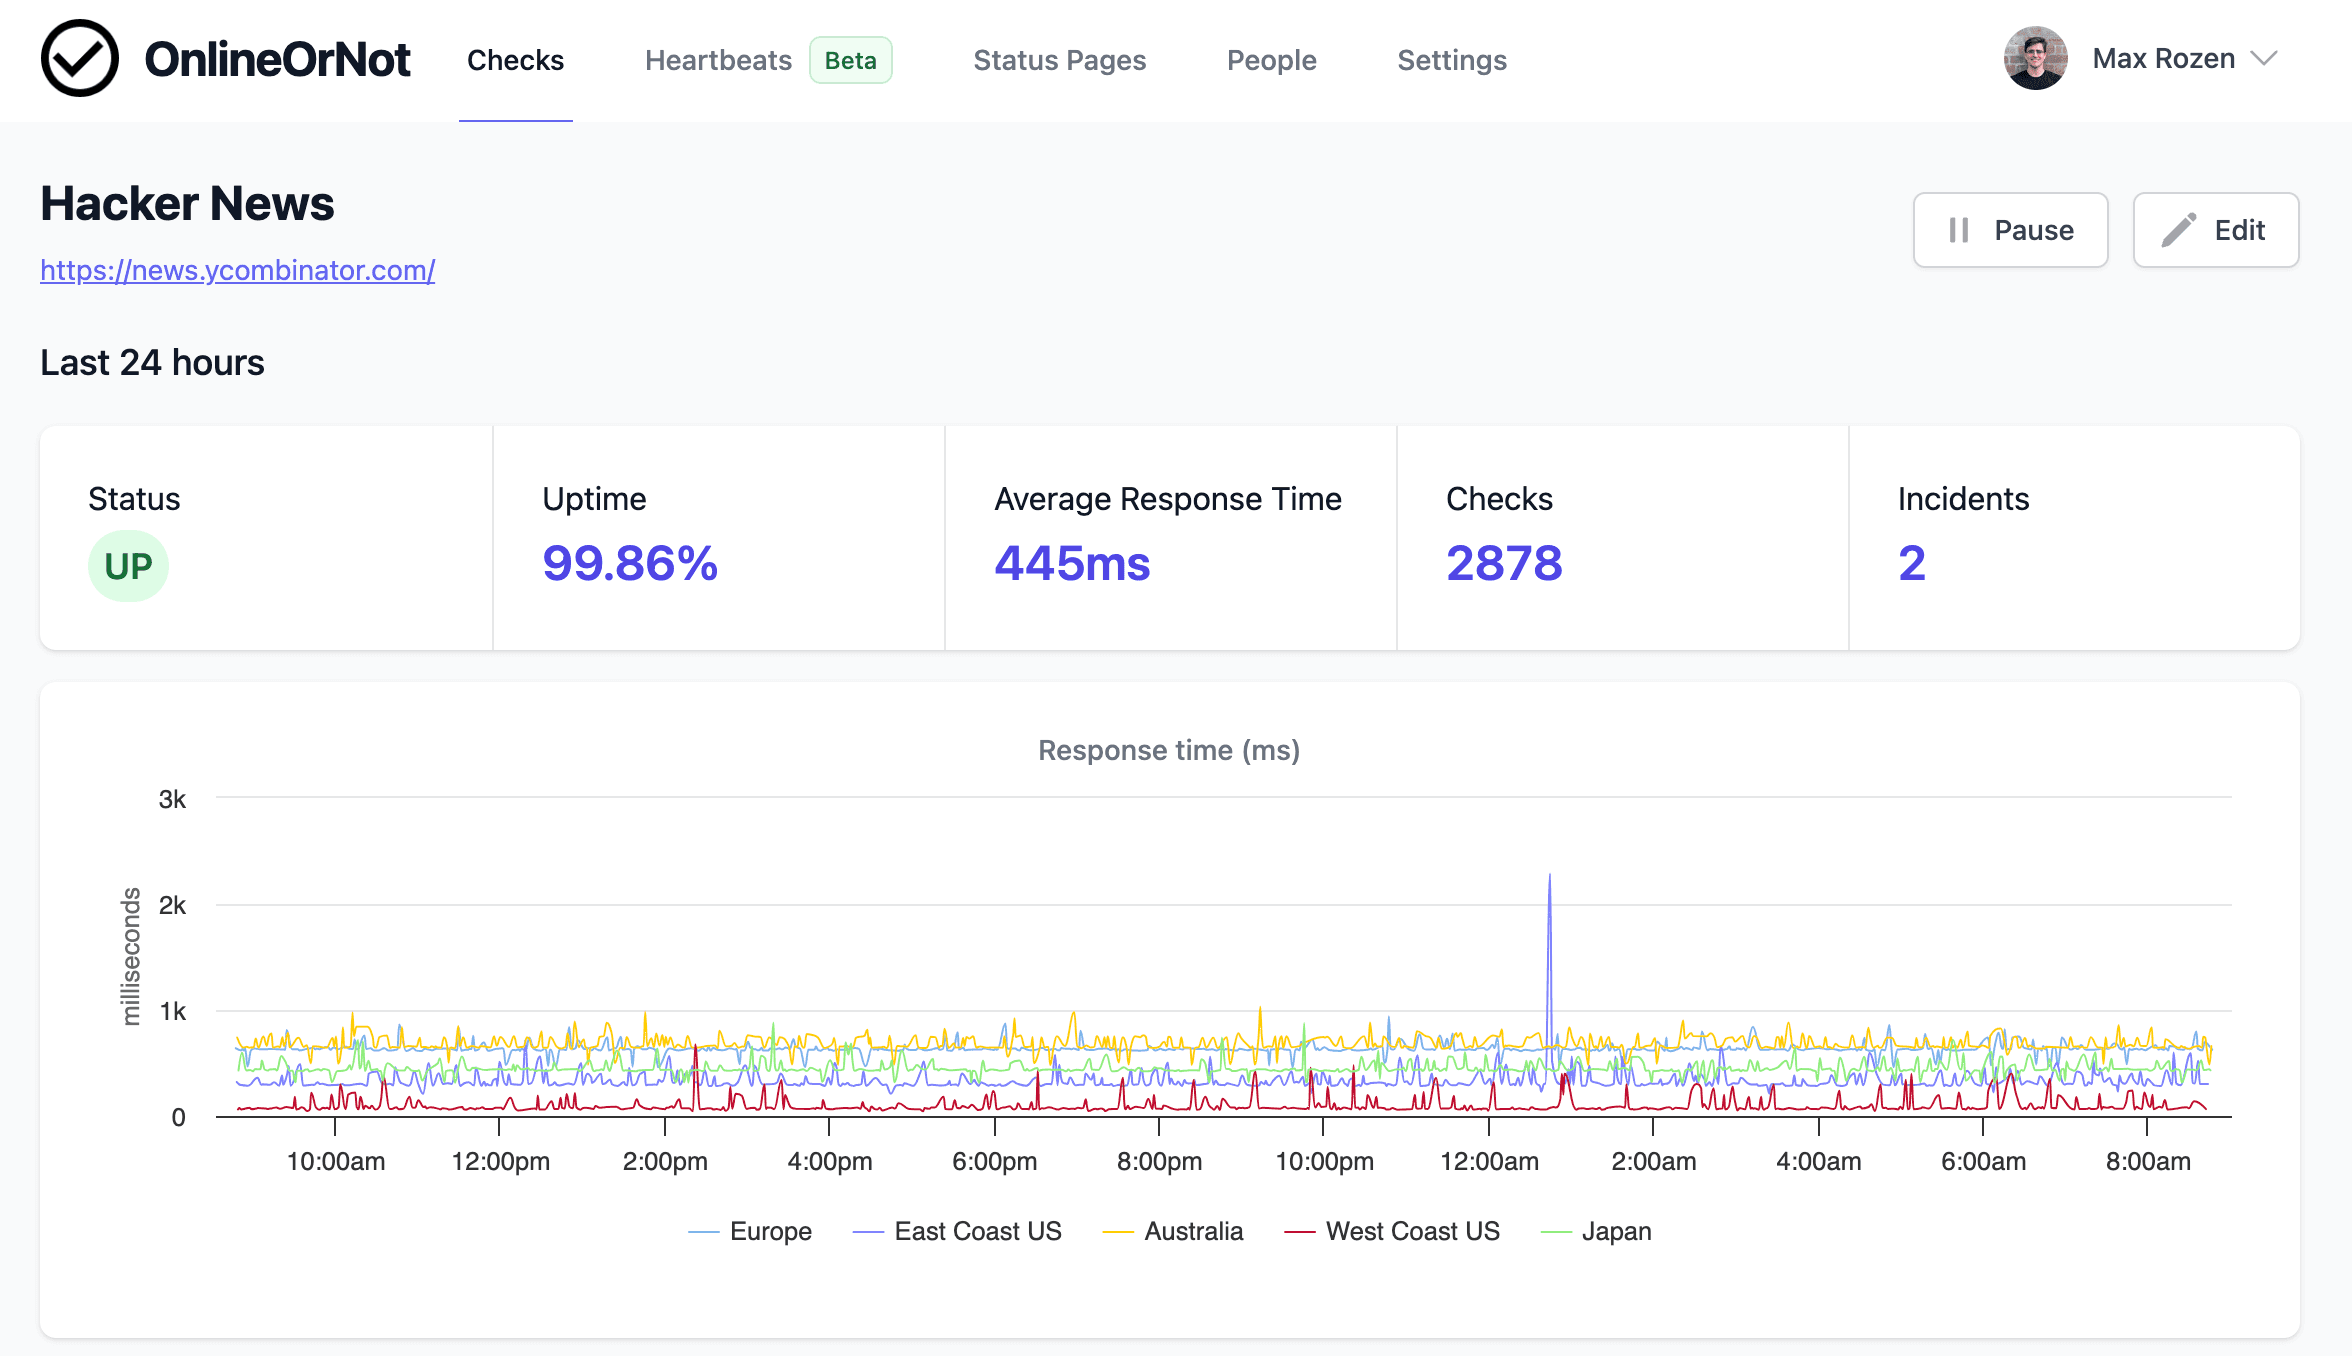2352x1356 pixels.
Task: Click the Beta badge next to Heartbeats
Action: pos(850,60)
